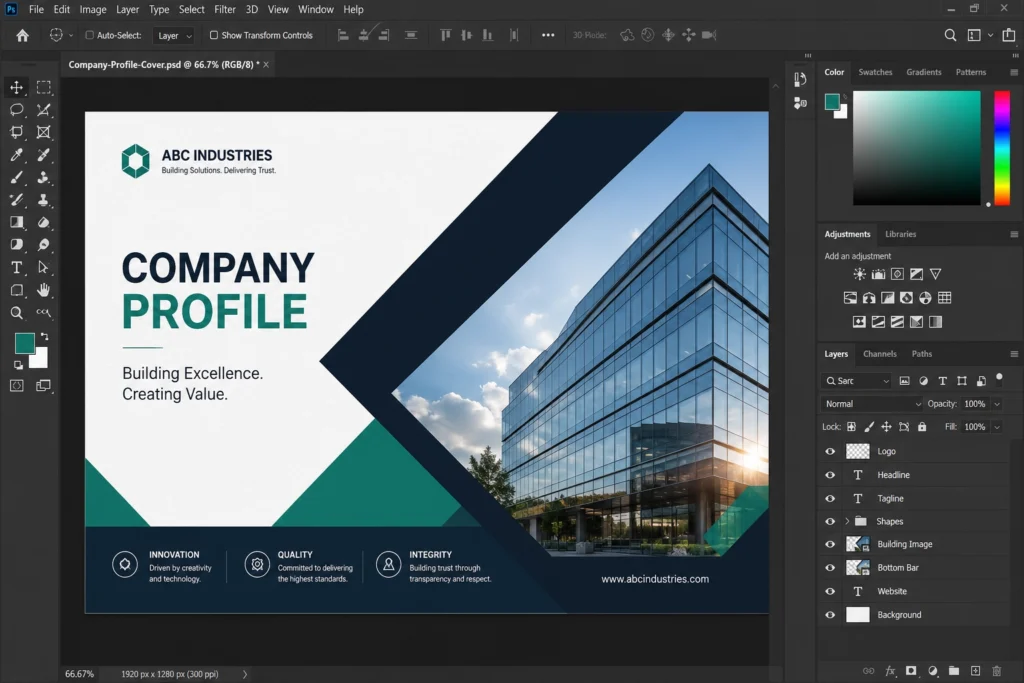
Task: Click the zoom percentage field 66.67%
Action: [x=79, y=674]
